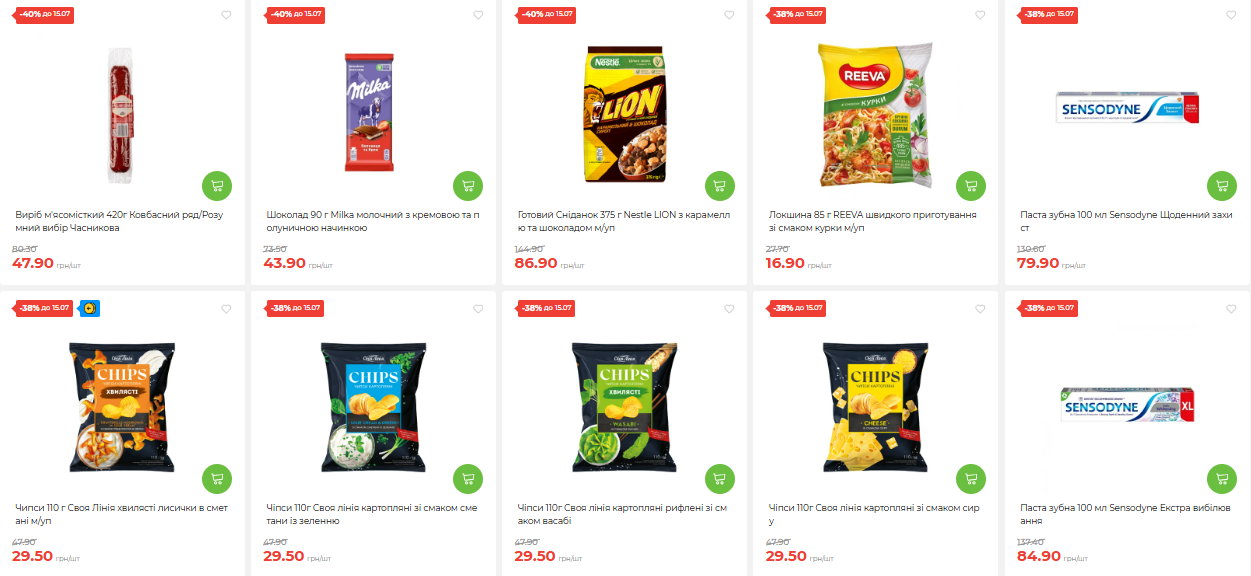Add Sensodyne Щоденний захист toothpaste to cart
This screenshot has height=576, width=1251.
1221,185
